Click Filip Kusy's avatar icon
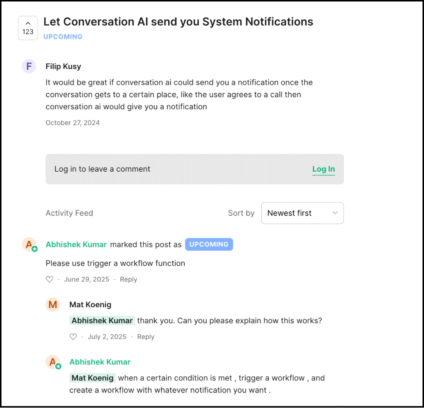Image resolution: width=424 pixels, height=408 pixels. click(x=29, y=66)
